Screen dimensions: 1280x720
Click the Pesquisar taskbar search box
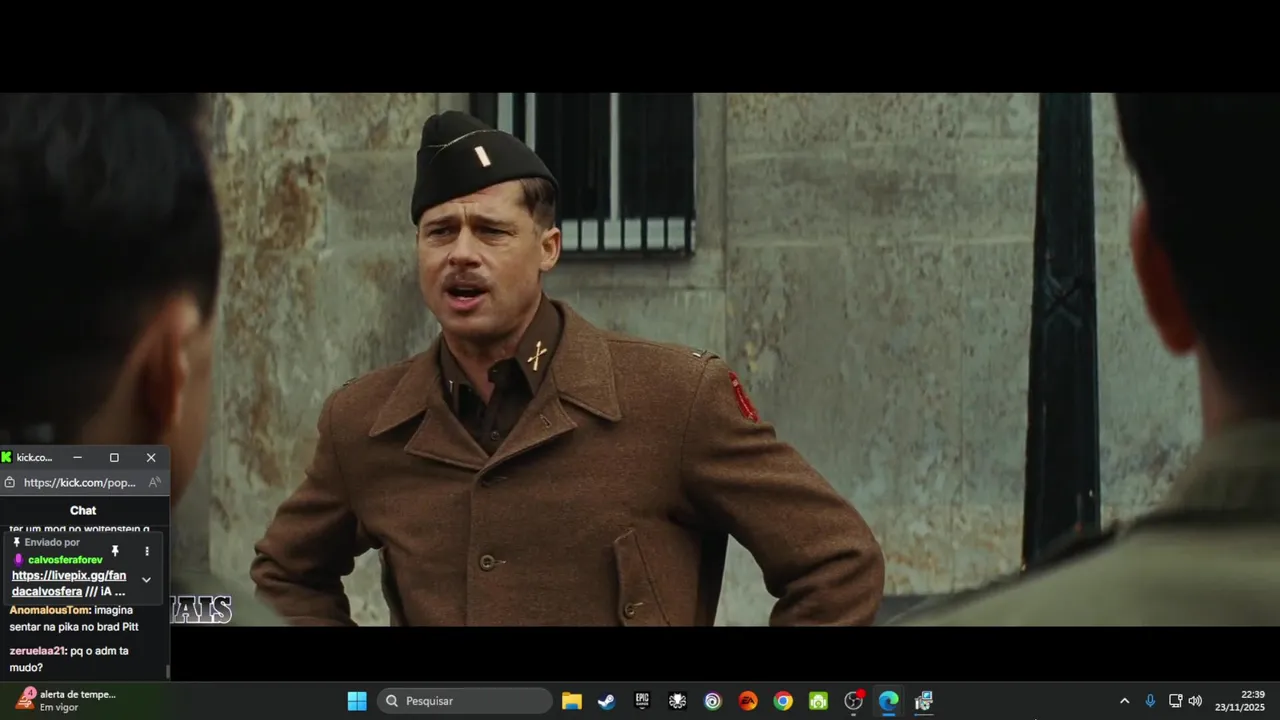tap(464, 701)
